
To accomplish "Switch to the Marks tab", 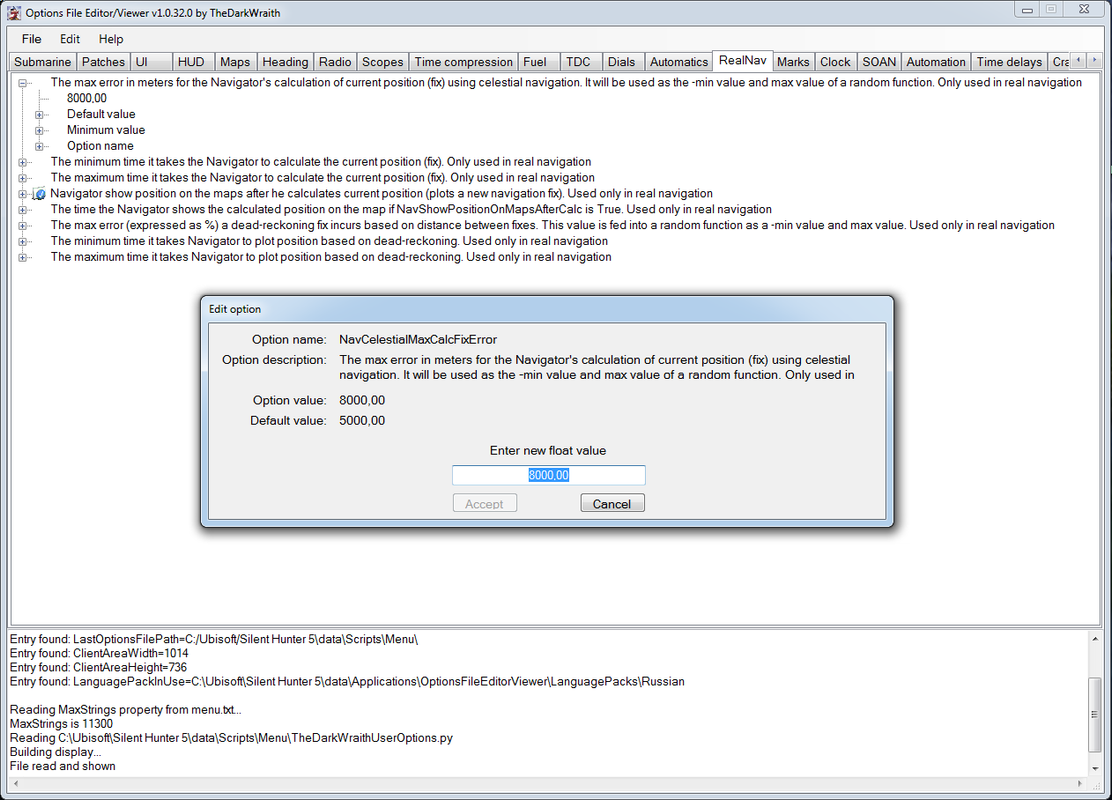I will click(x=793, y=62).
